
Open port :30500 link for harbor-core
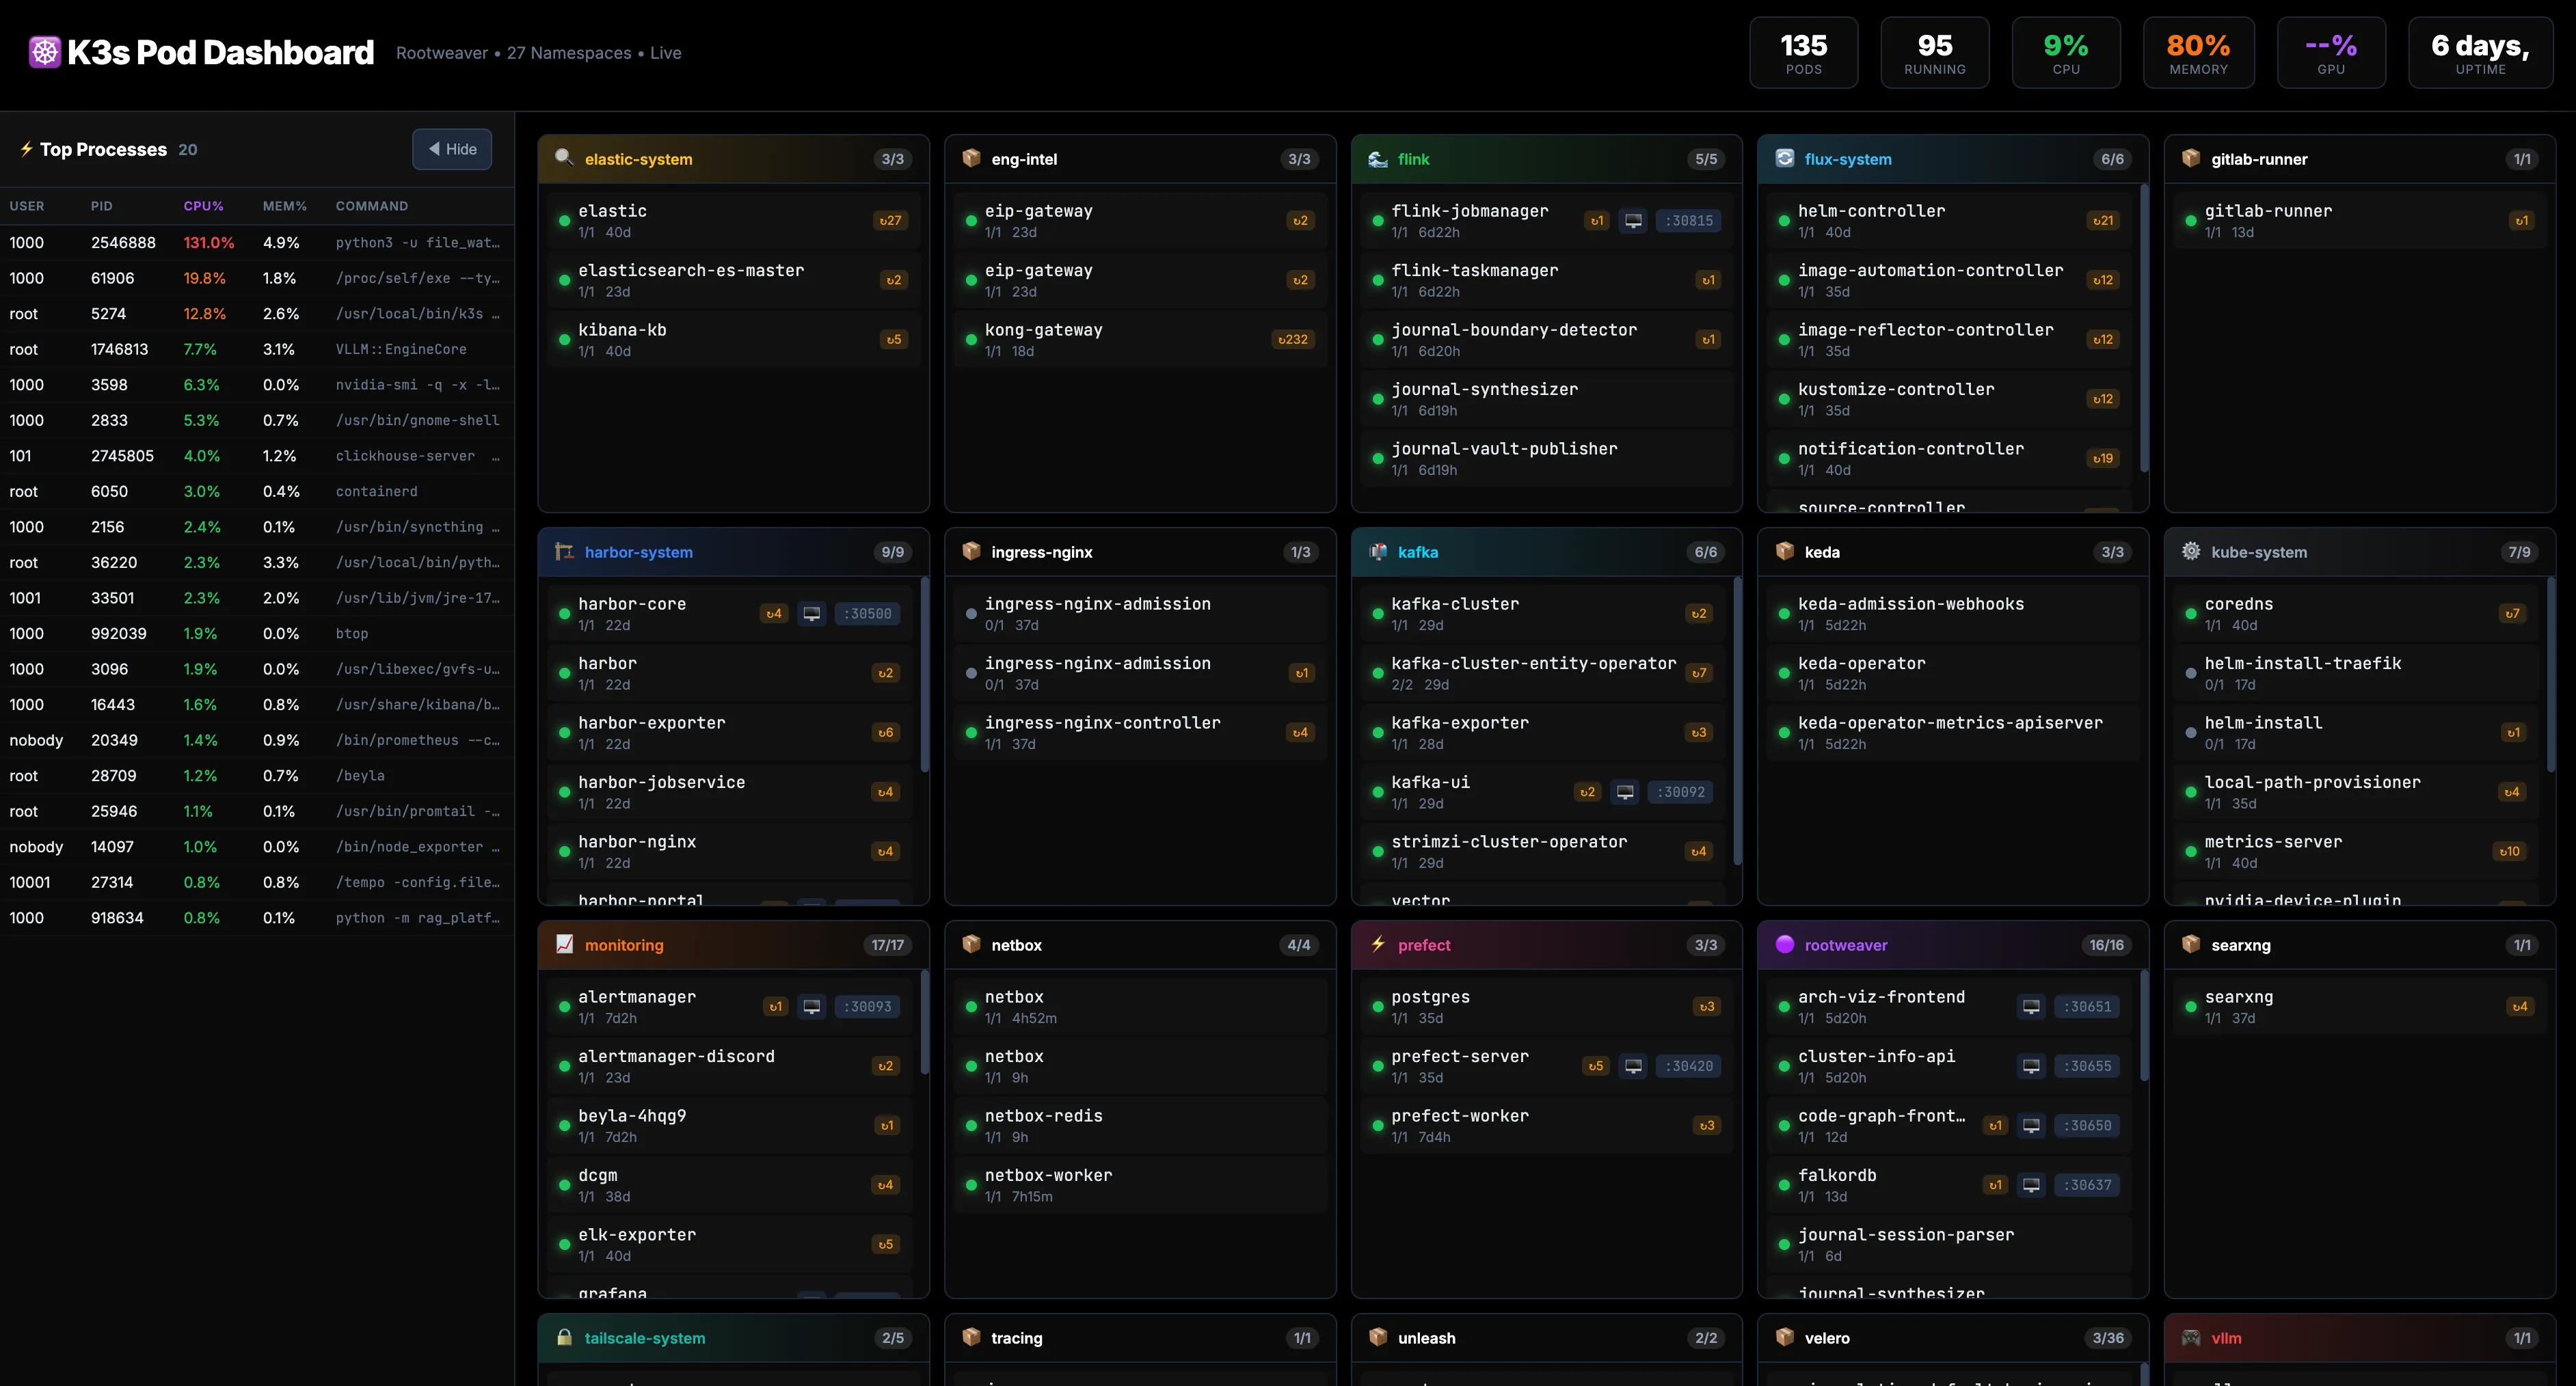[867, 613]
